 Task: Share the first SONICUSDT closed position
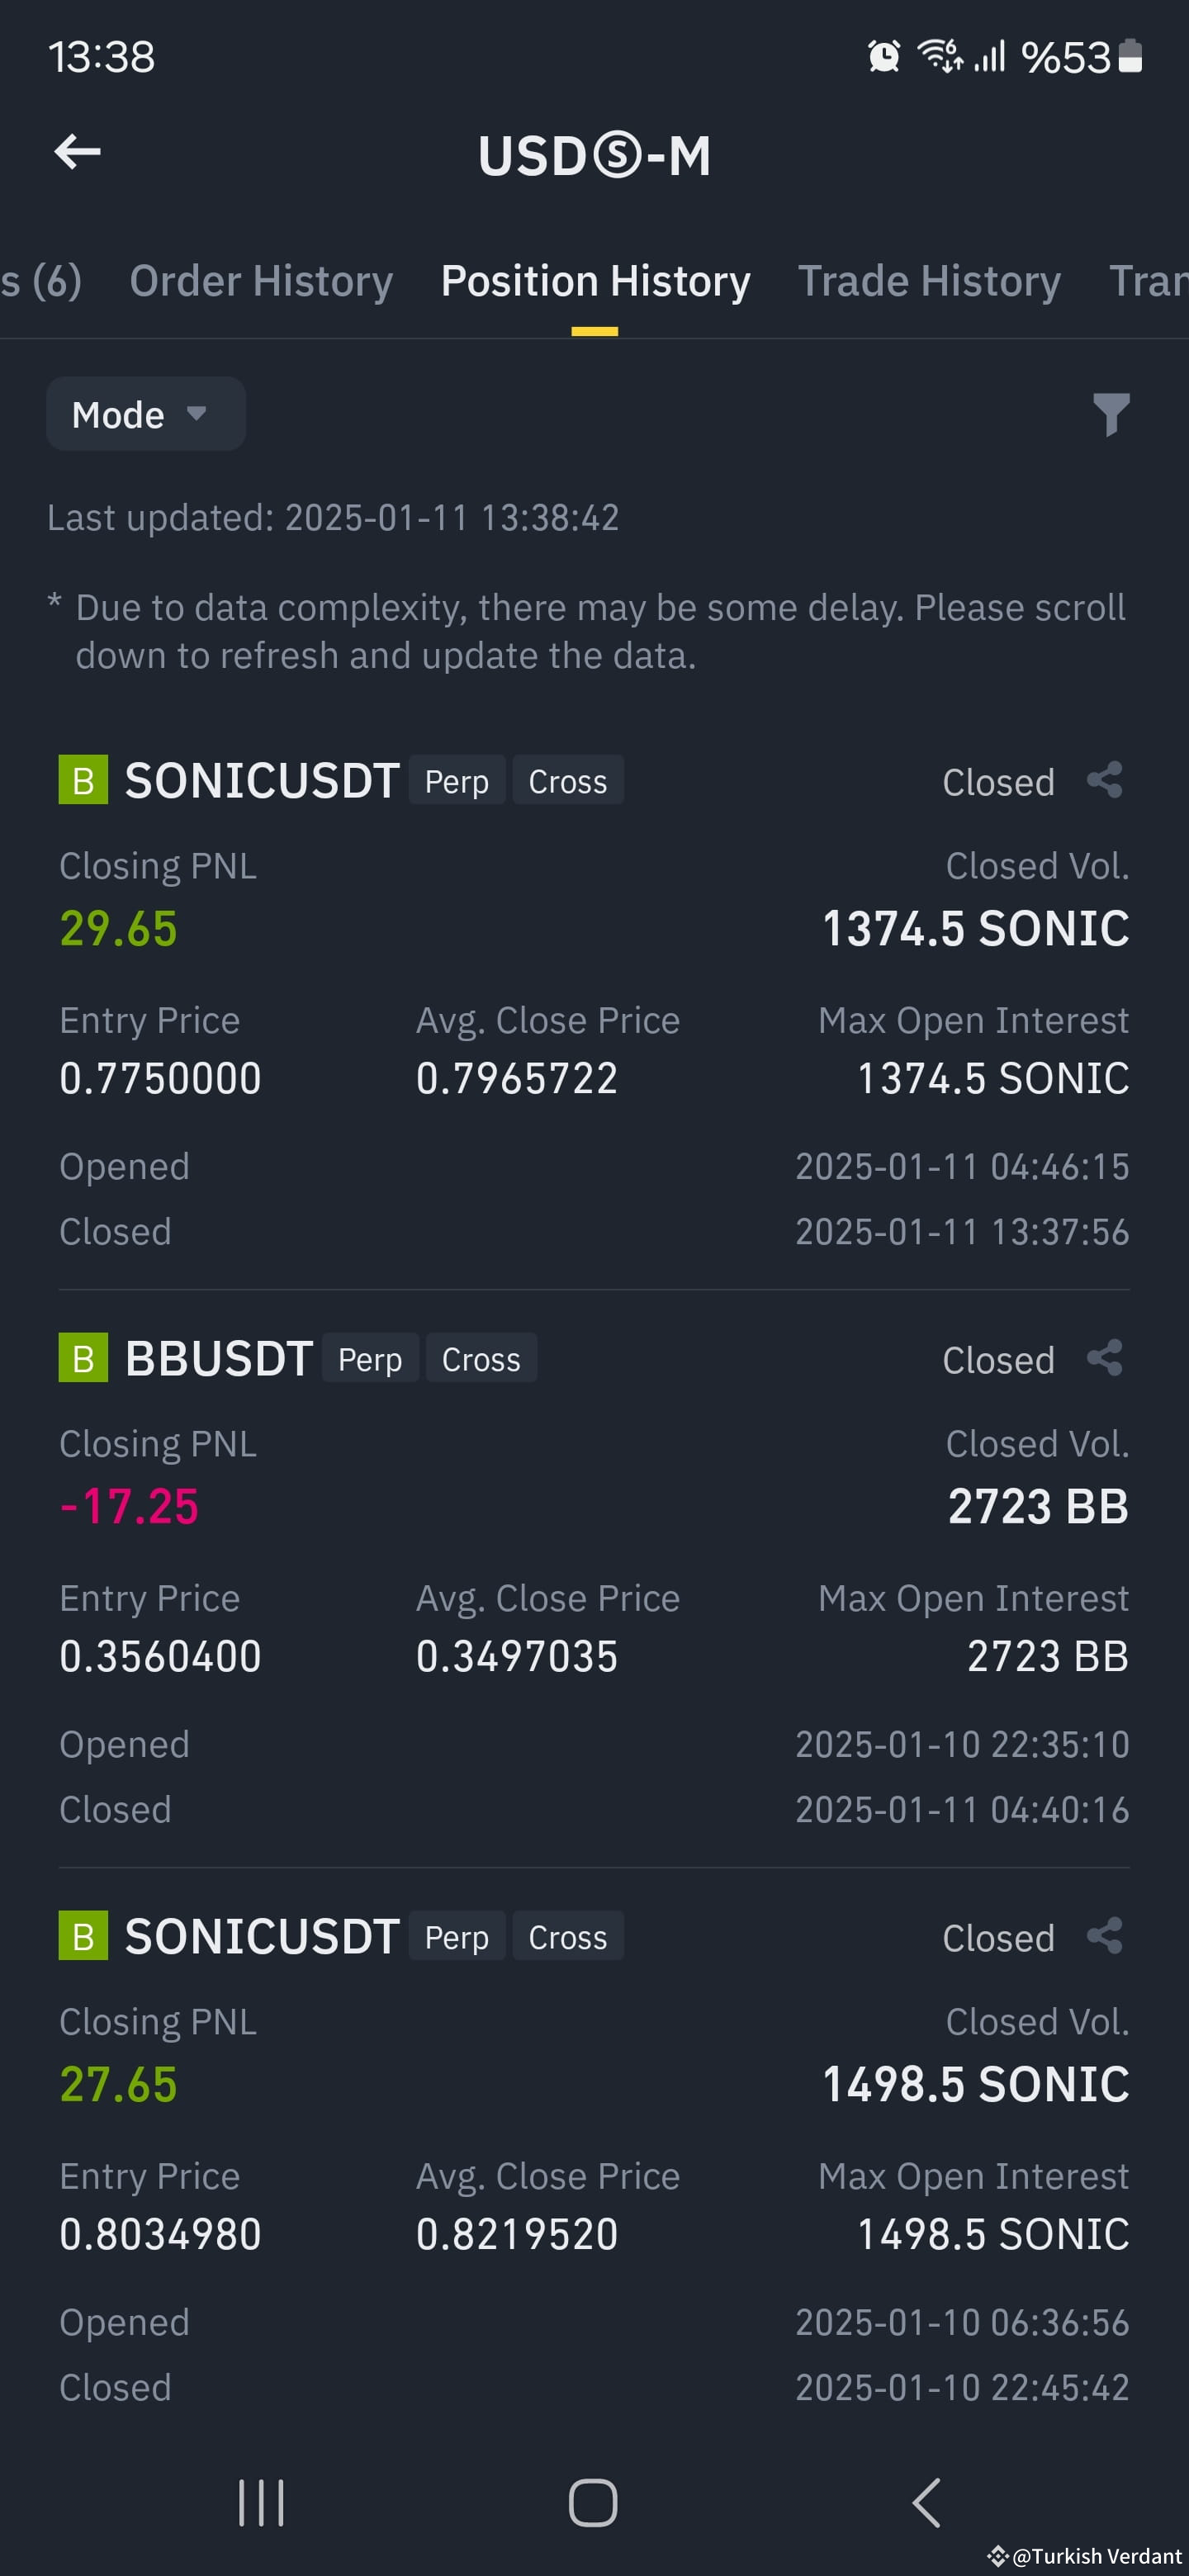coord(1105,780)
